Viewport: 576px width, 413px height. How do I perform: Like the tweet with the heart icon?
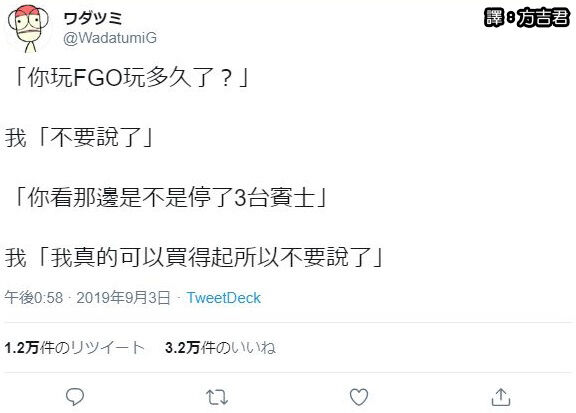(359, 397)
